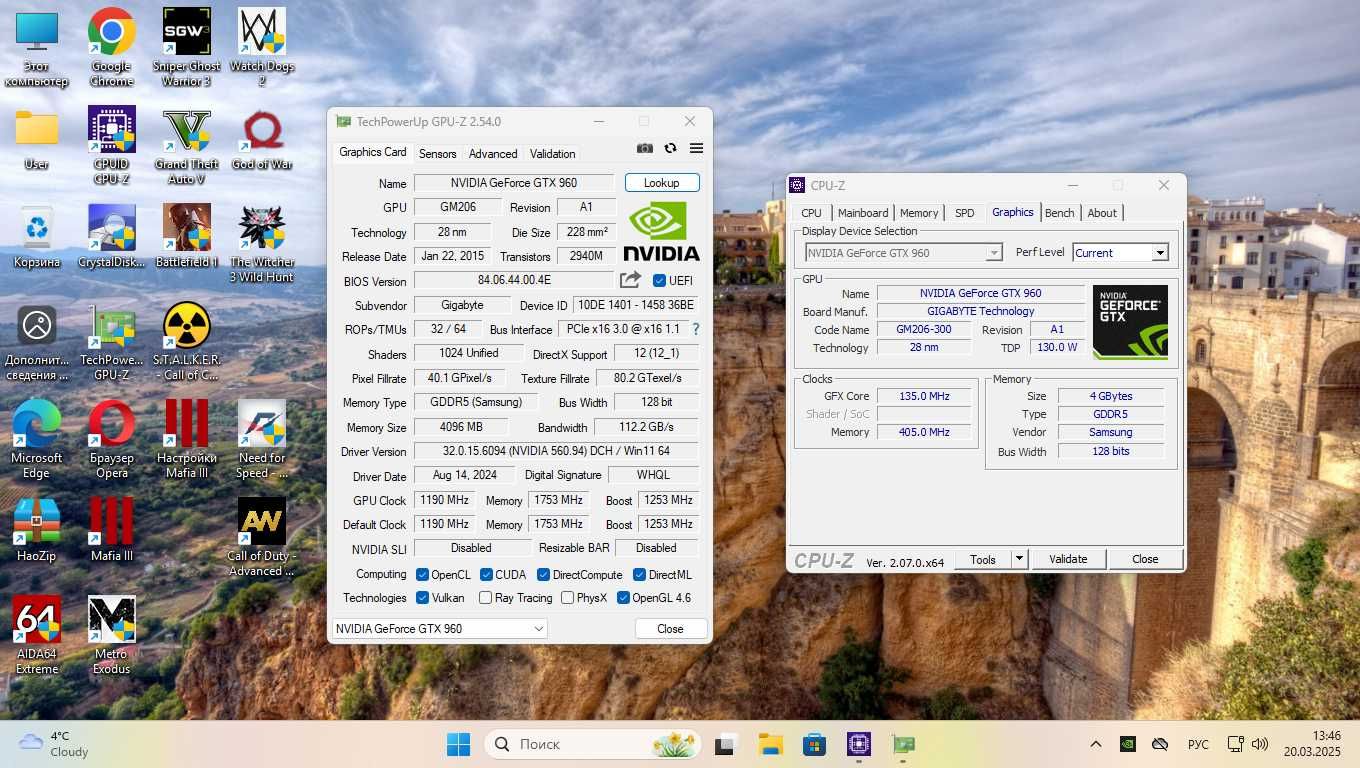Viewport: 1360px width, 768px height.
Task: Show hidden system tray icons chevron
Action: 1096,744
